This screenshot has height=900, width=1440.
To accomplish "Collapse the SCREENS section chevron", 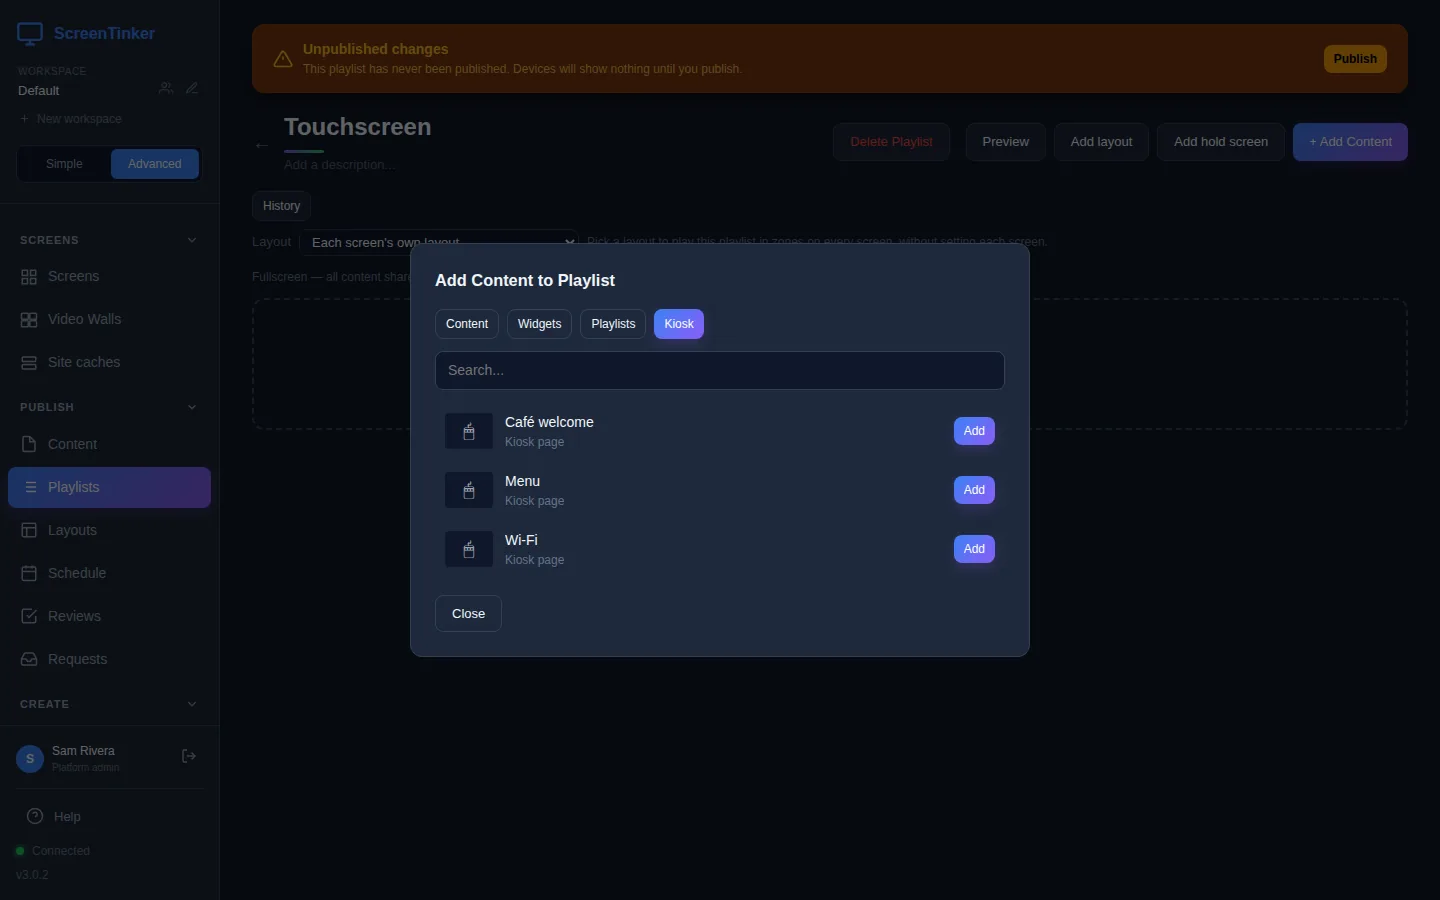I will tap(192, 240).
